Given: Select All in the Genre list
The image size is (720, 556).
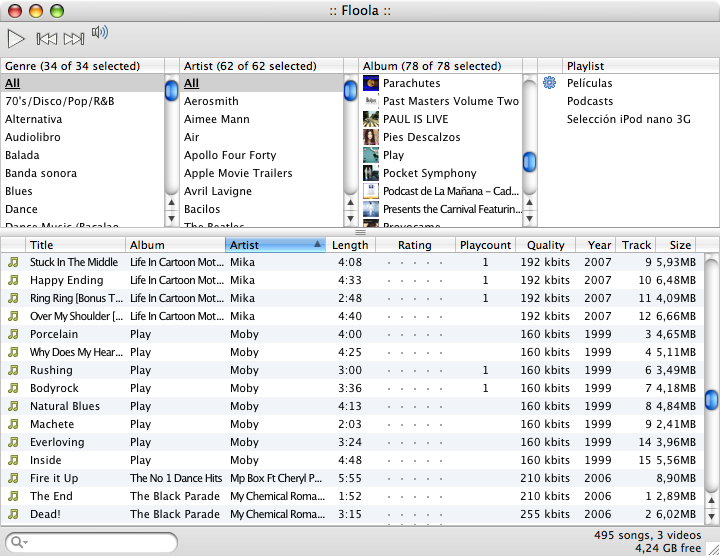Looking at the screenshot, I should coord(83,83).
